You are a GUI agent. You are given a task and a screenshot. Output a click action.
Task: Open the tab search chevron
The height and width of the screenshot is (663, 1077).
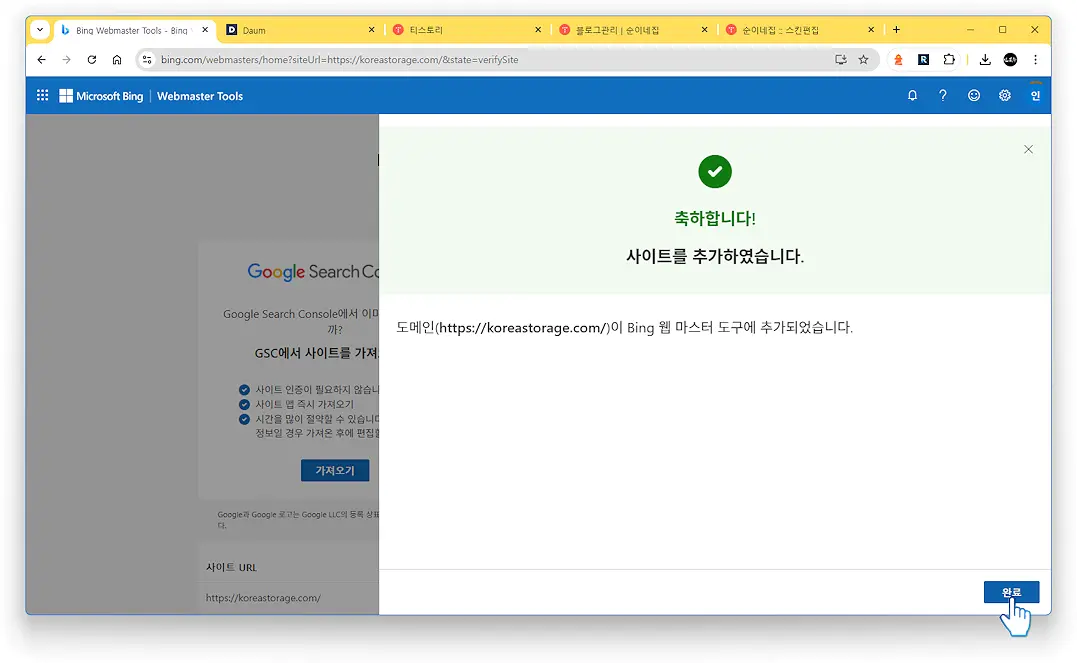40,30
